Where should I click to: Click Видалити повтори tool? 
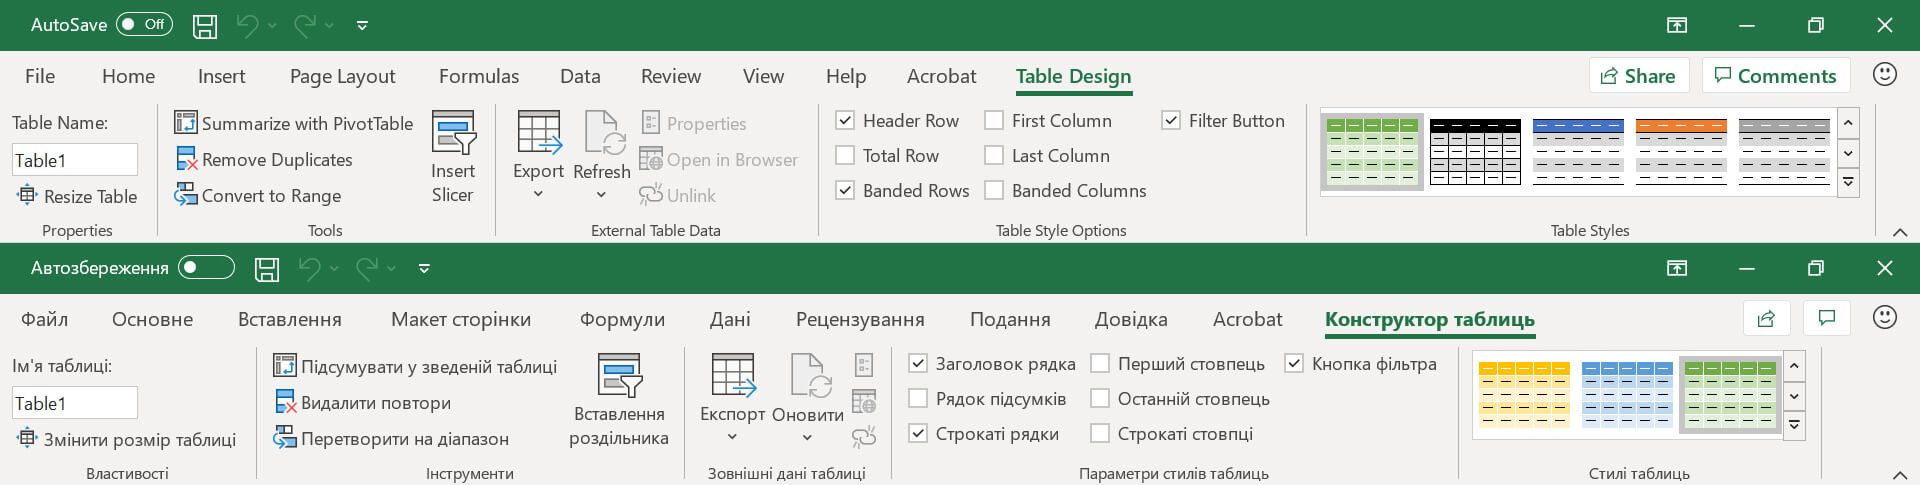click(x=363, y=403)
